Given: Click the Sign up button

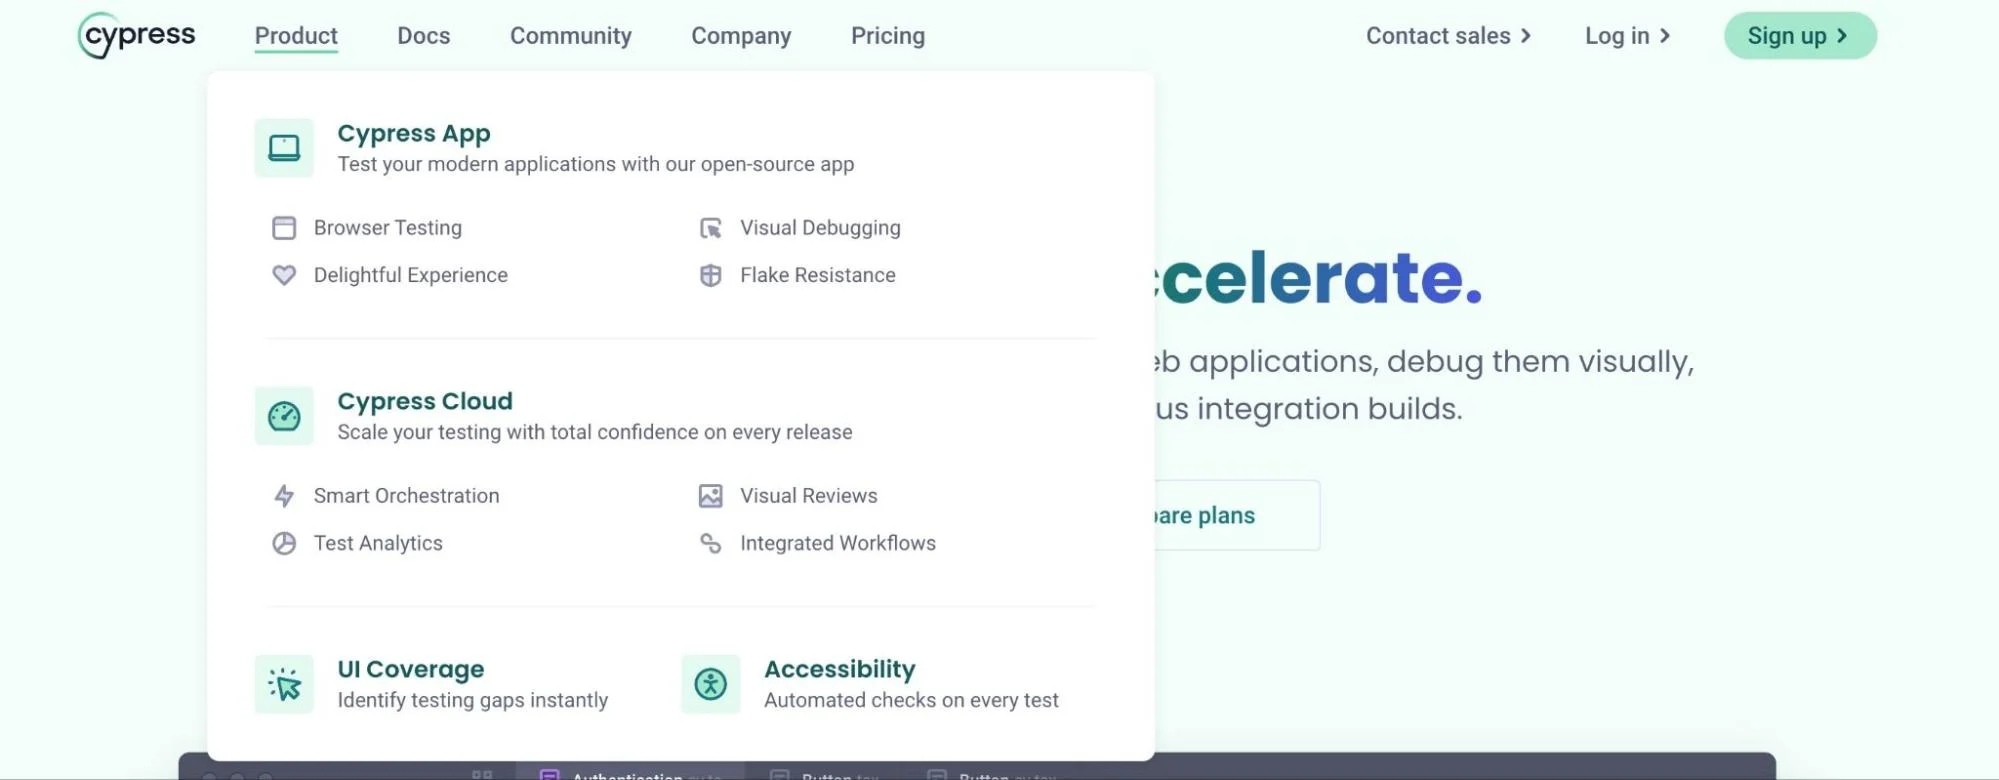Looking at the screenshot, I should point(1800,36).
